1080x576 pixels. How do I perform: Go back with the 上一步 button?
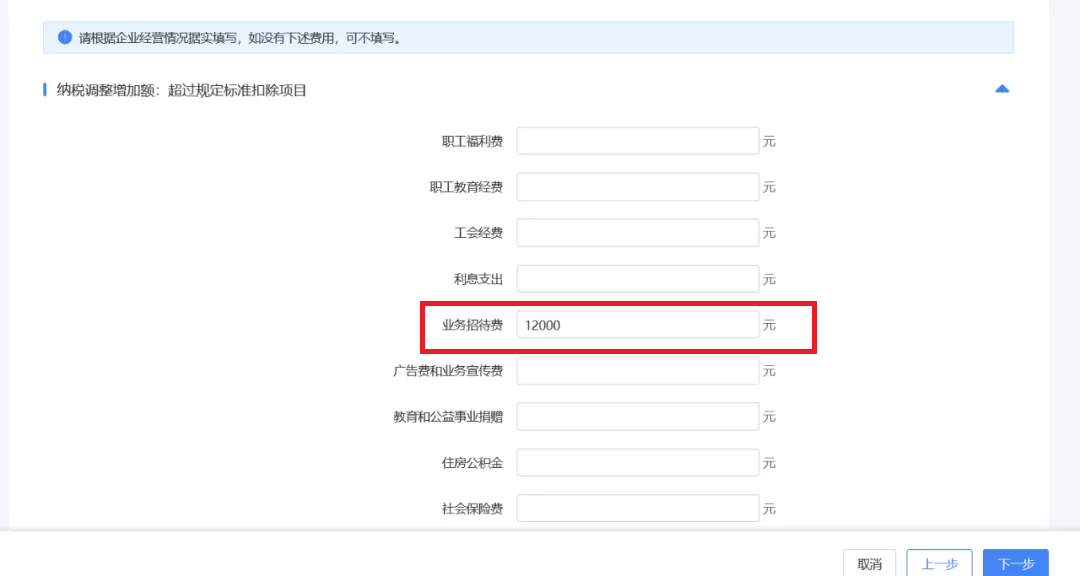(x=939, y=564)
